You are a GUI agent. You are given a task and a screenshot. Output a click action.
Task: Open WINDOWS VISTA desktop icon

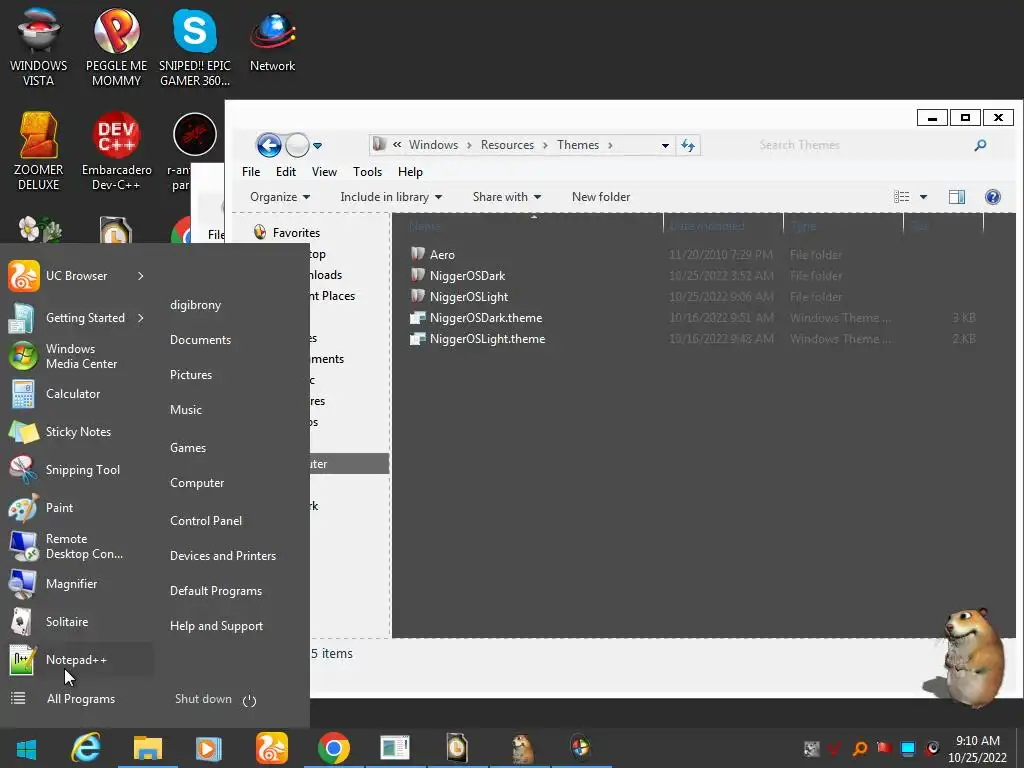[x=39, y=47]
